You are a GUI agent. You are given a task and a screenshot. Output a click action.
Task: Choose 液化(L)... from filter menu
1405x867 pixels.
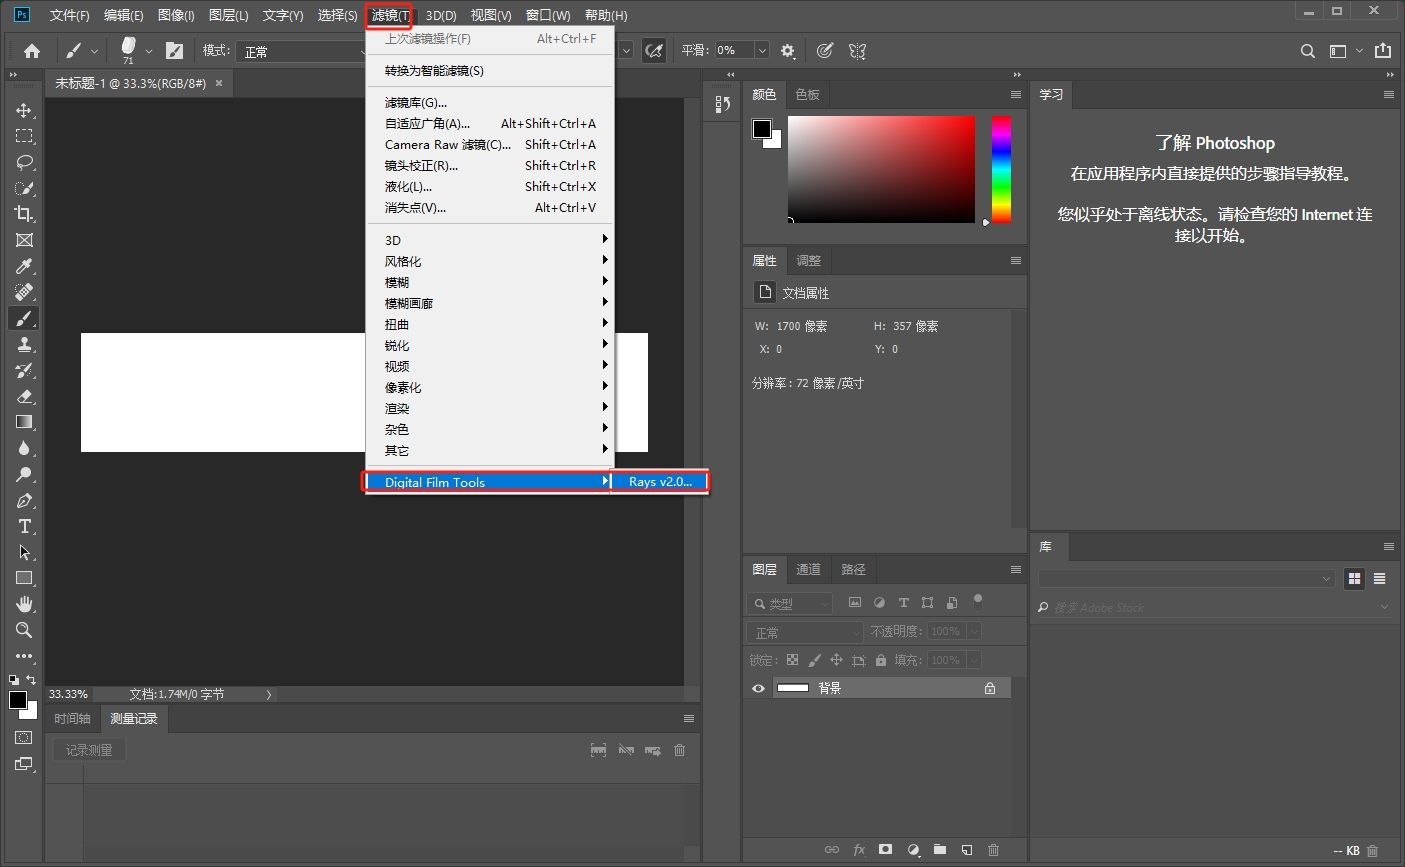pyautogui.click(x=490, y=187)
